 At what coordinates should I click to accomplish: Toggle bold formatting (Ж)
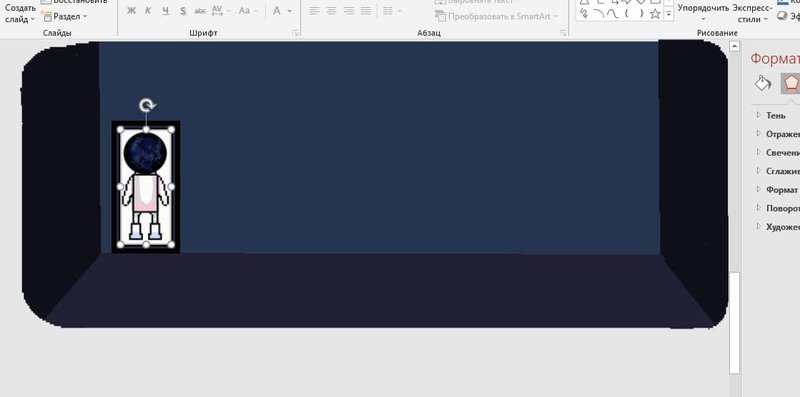point(131,11)
